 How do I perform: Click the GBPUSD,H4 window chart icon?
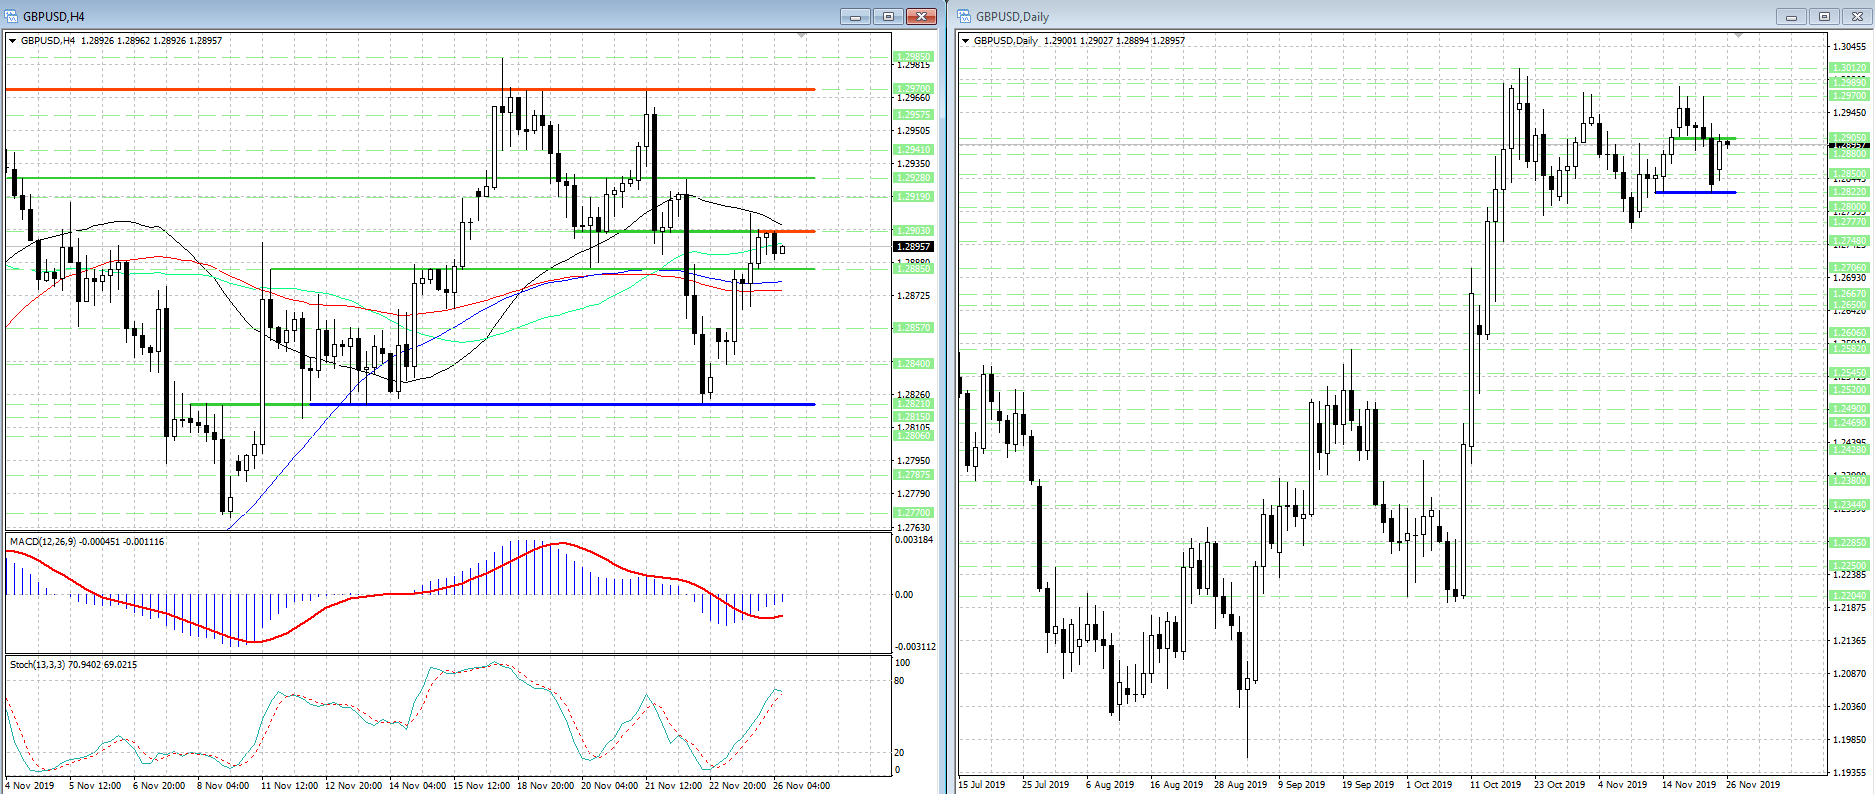click(x=12, y=16)
